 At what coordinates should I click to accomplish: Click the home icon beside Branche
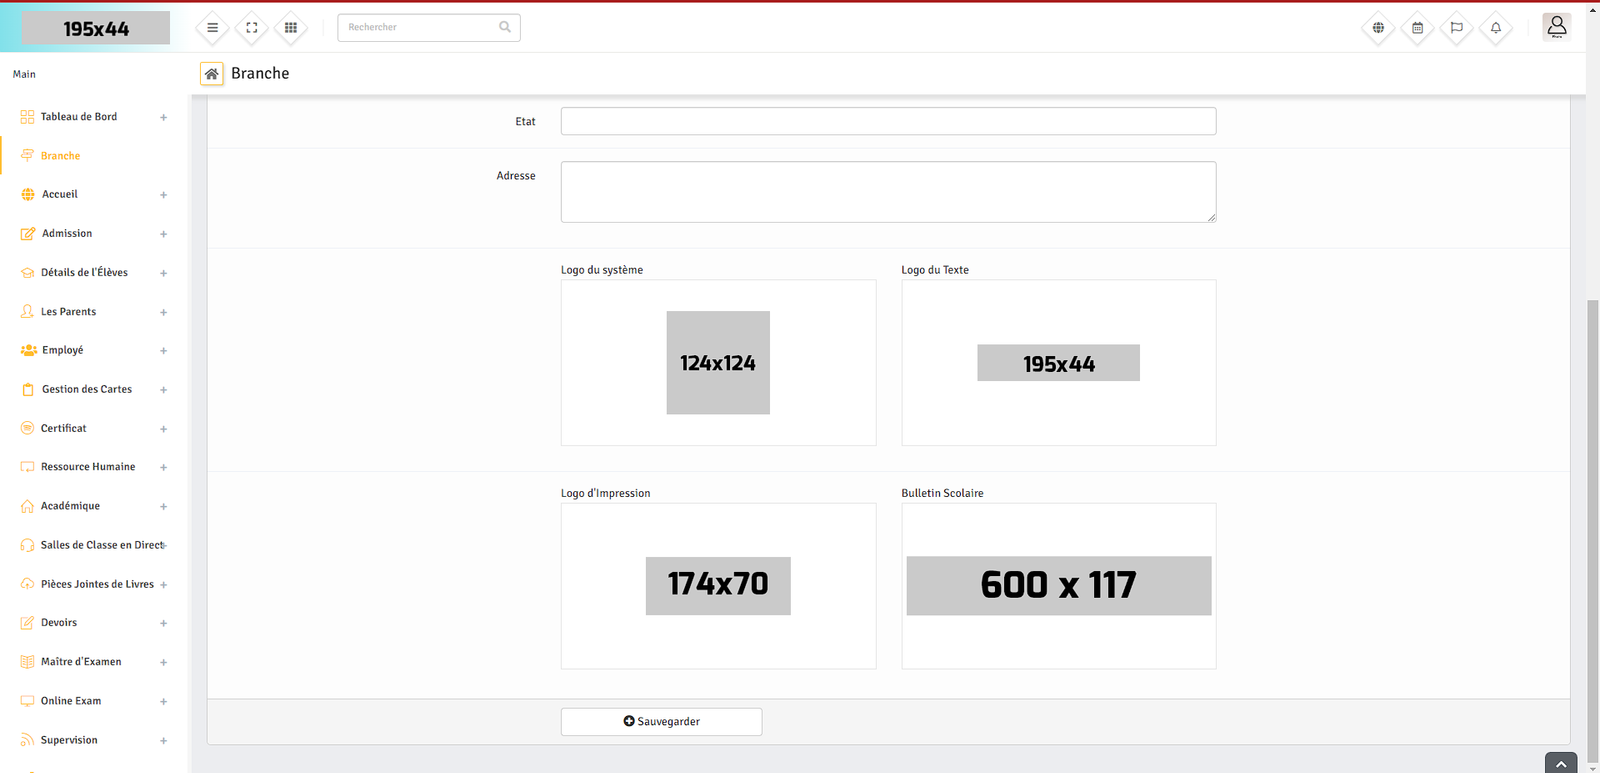tap(212, 74)
